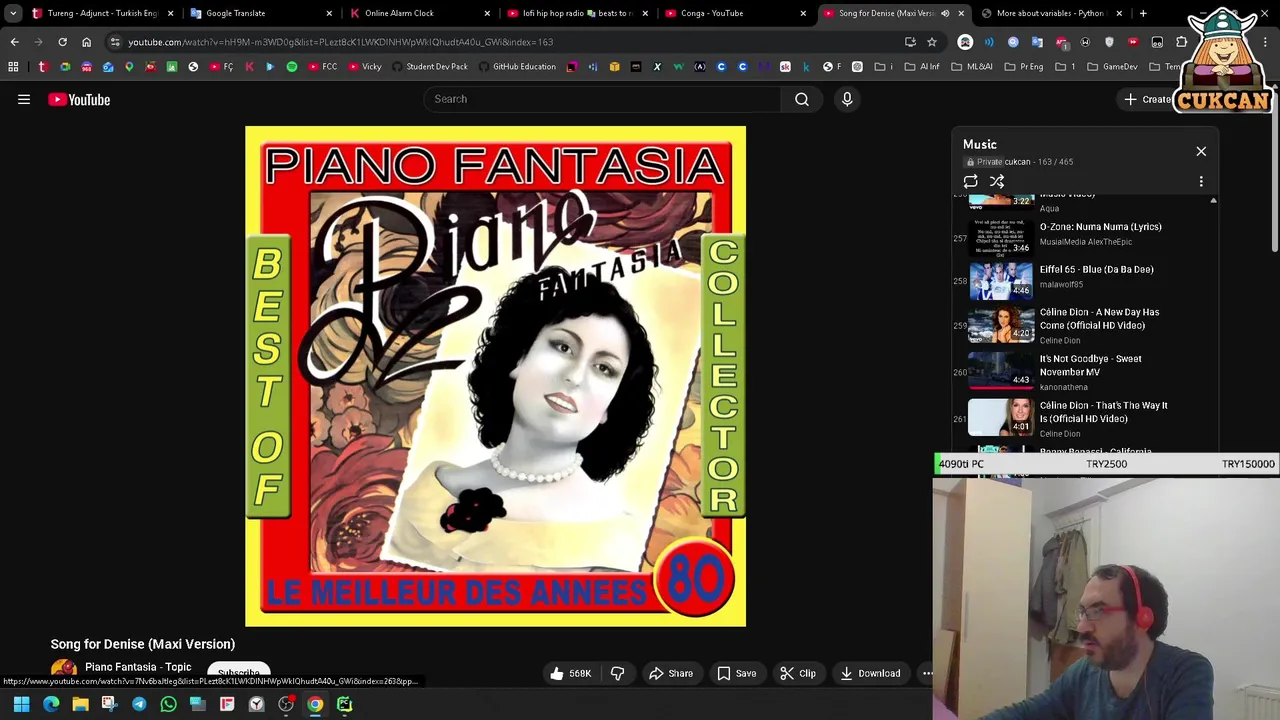The width and height of the screenshot is (1280, 720).
Task: Open the bookmarks apps grid icon
Action: pyautogui.click(x=13, y=66)
